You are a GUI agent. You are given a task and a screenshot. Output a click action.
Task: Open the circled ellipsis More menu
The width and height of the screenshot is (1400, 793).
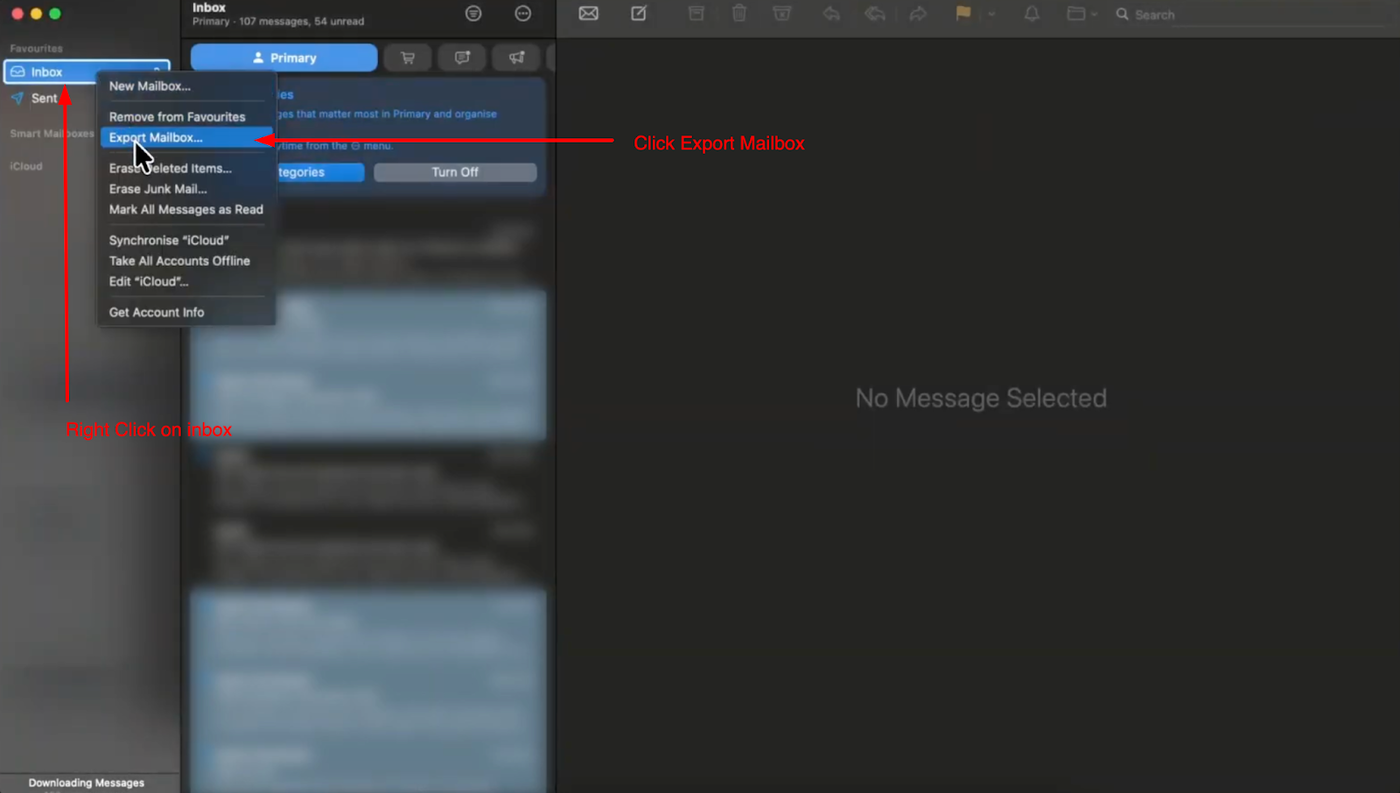523,14
